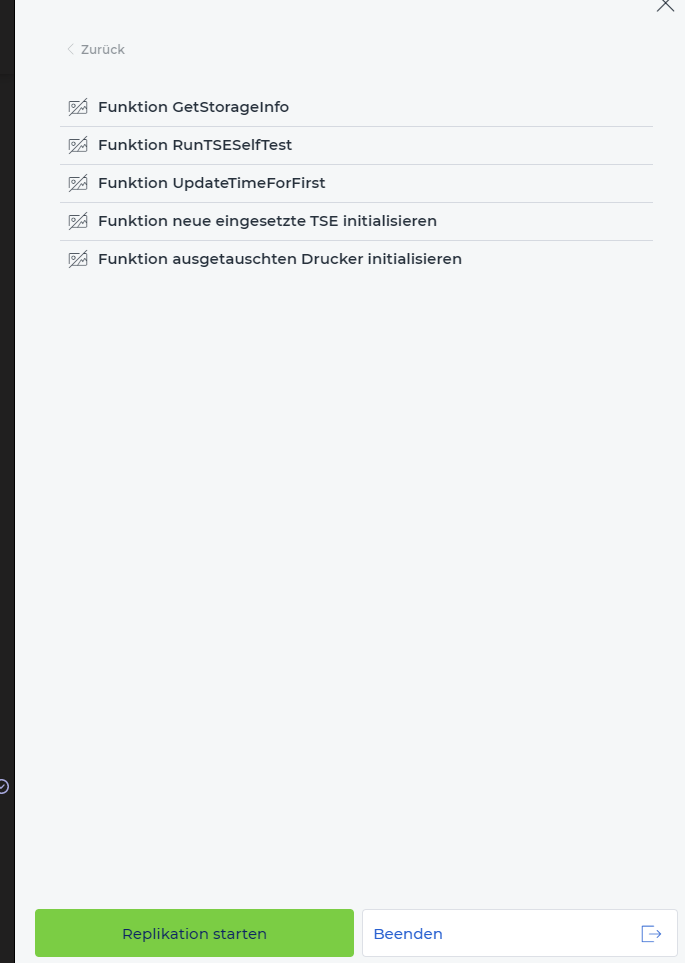Click icon beside neue eingesetzte TSE initialisieren
The image size is (685, 963).
78,222
